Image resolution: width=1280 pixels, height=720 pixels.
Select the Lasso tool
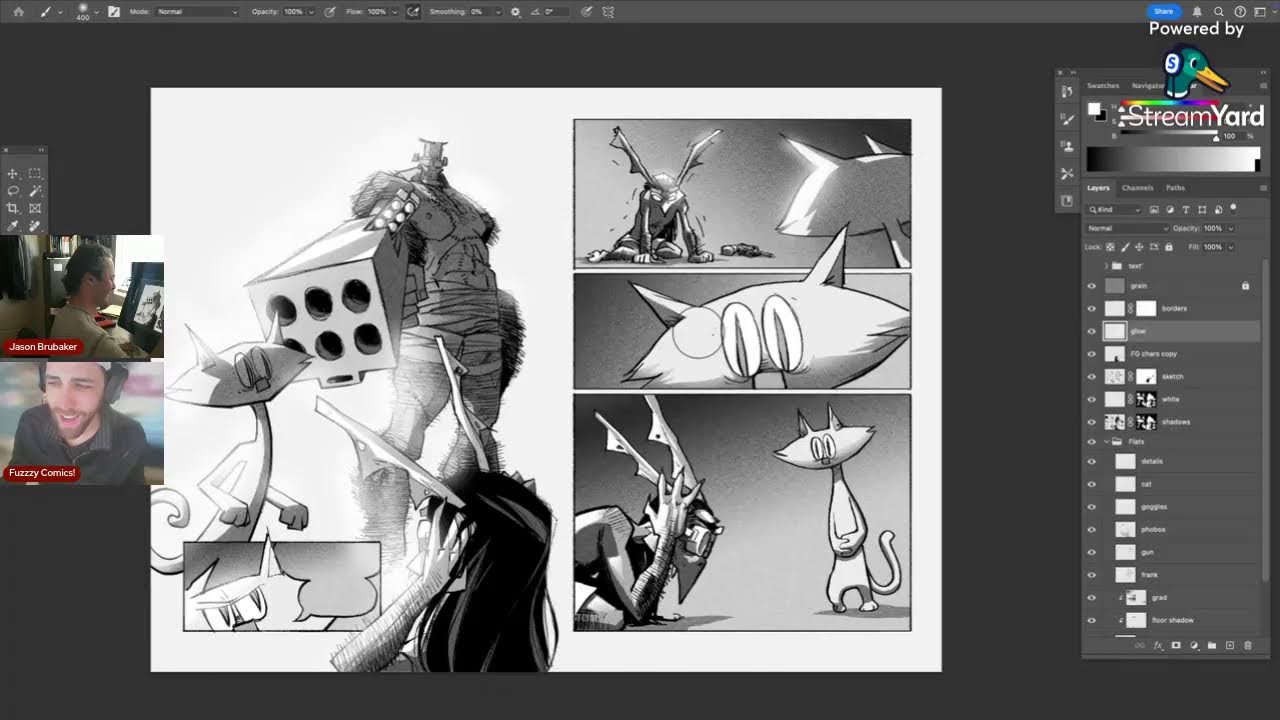[13, 191]
